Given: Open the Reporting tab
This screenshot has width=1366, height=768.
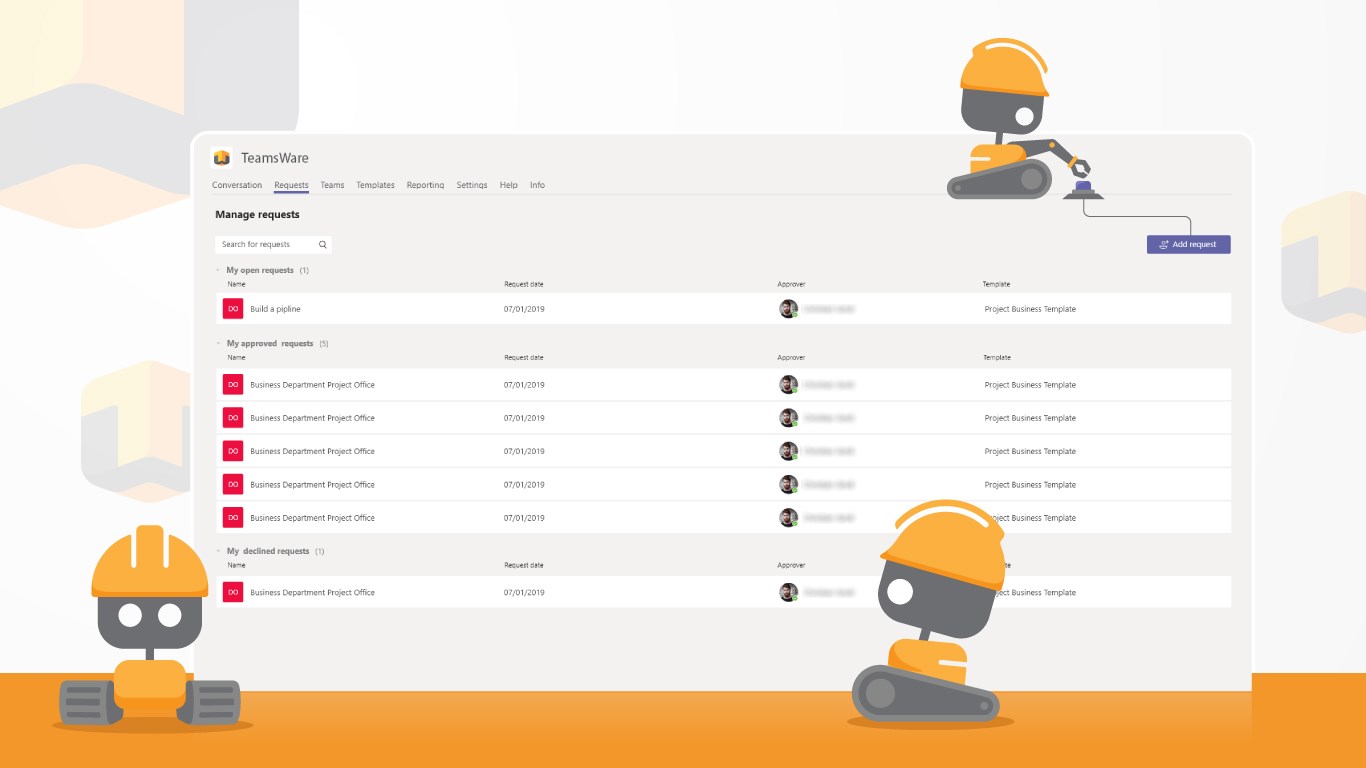Looking at the screenshot, I should coord(425,185).
